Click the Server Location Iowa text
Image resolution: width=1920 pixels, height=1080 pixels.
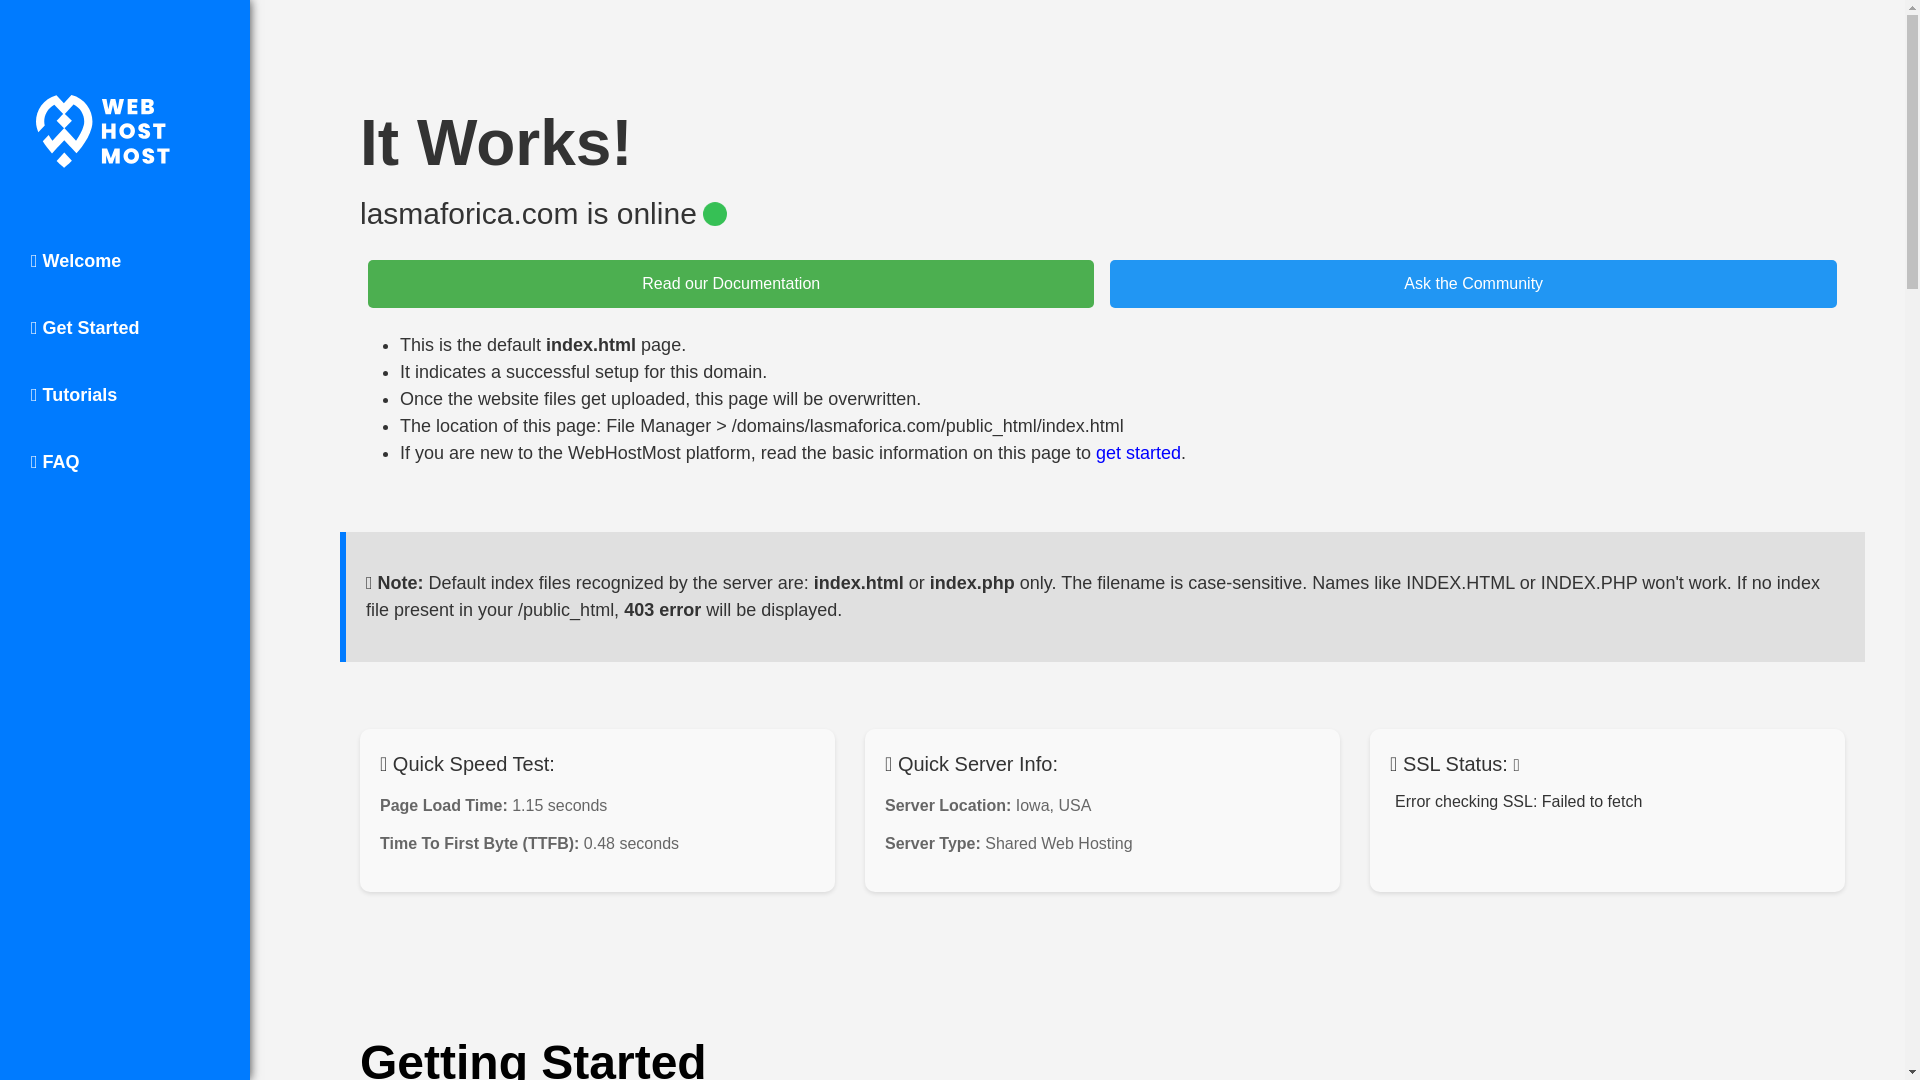click(1052, 806)
